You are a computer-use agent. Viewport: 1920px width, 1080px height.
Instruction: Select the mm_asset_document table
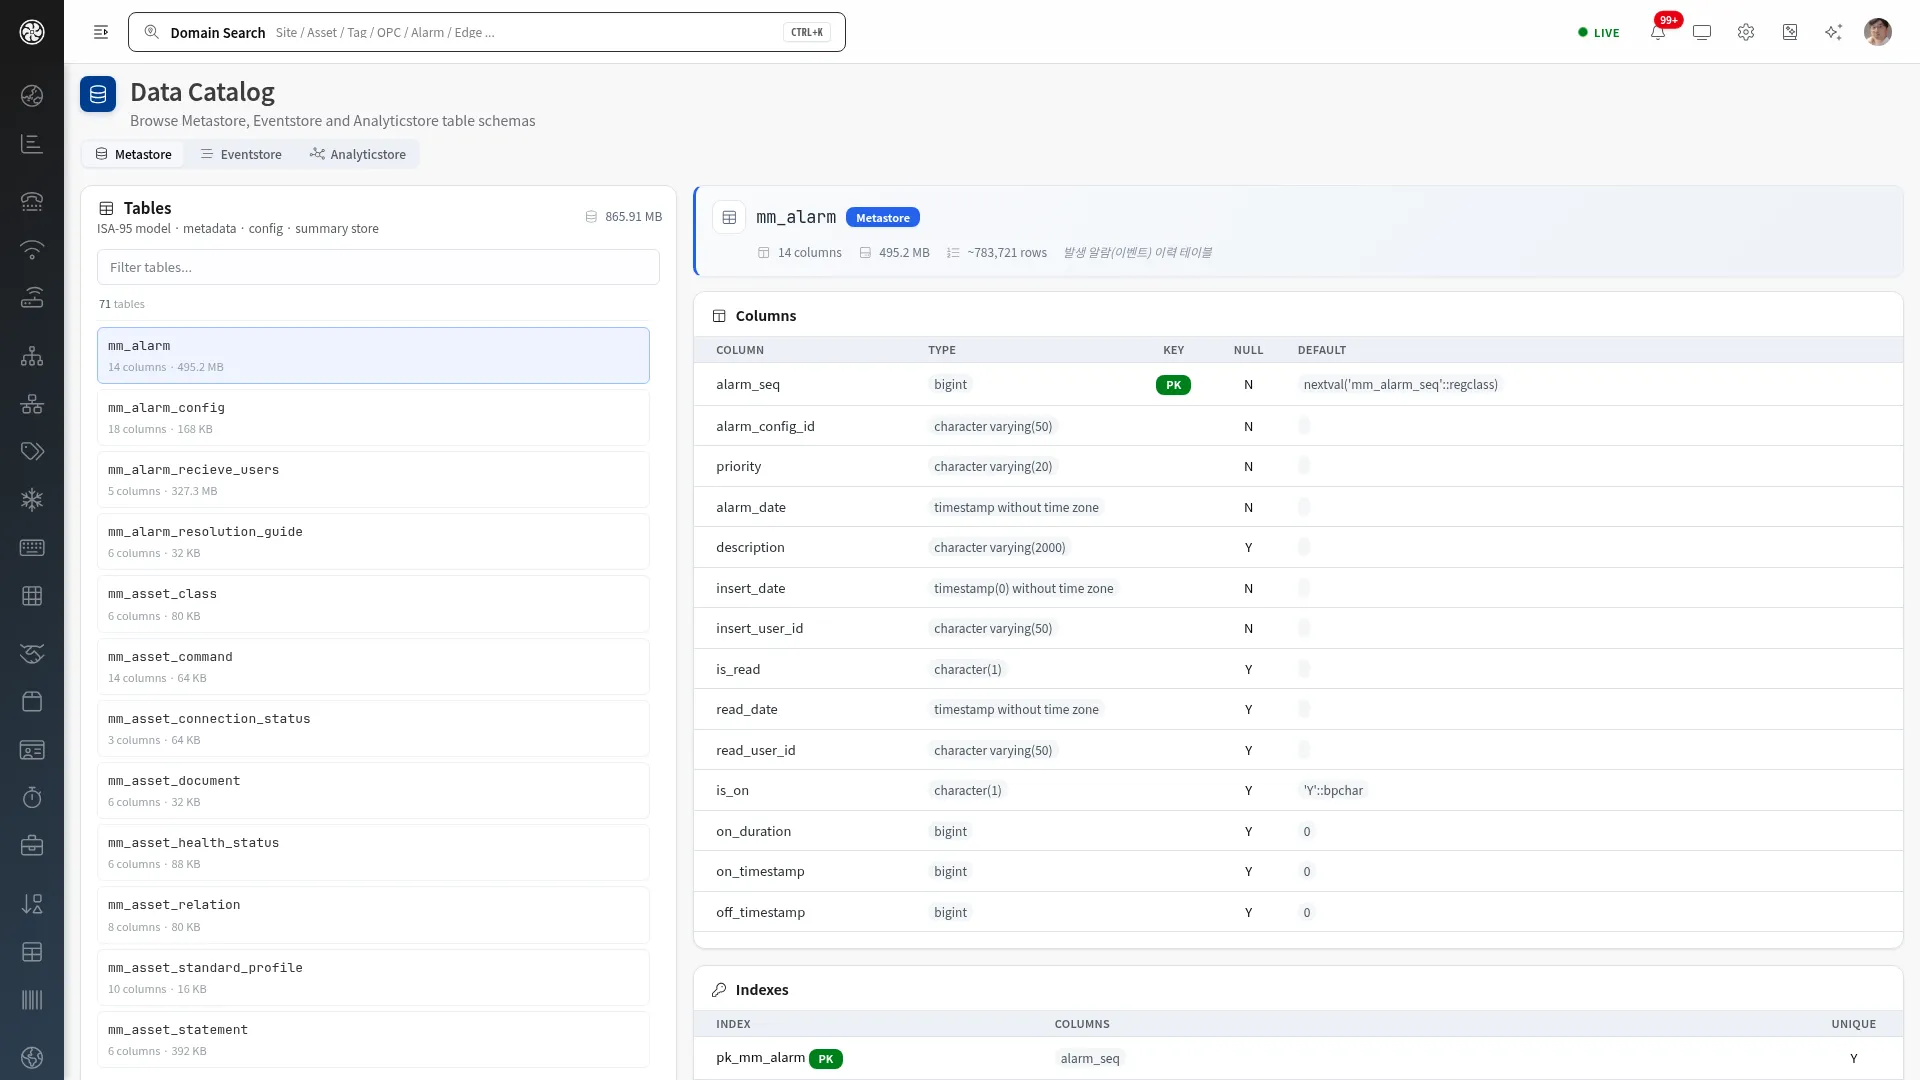click(x=373, y=790)
